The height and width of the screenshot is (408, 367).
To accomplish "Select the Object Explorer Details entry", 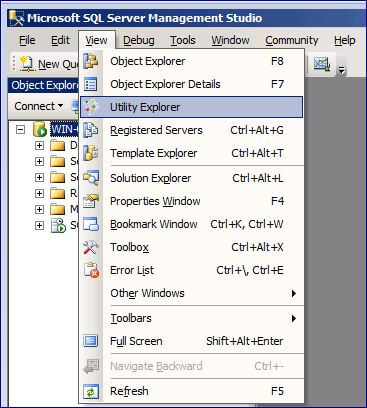I will (191, 84).
